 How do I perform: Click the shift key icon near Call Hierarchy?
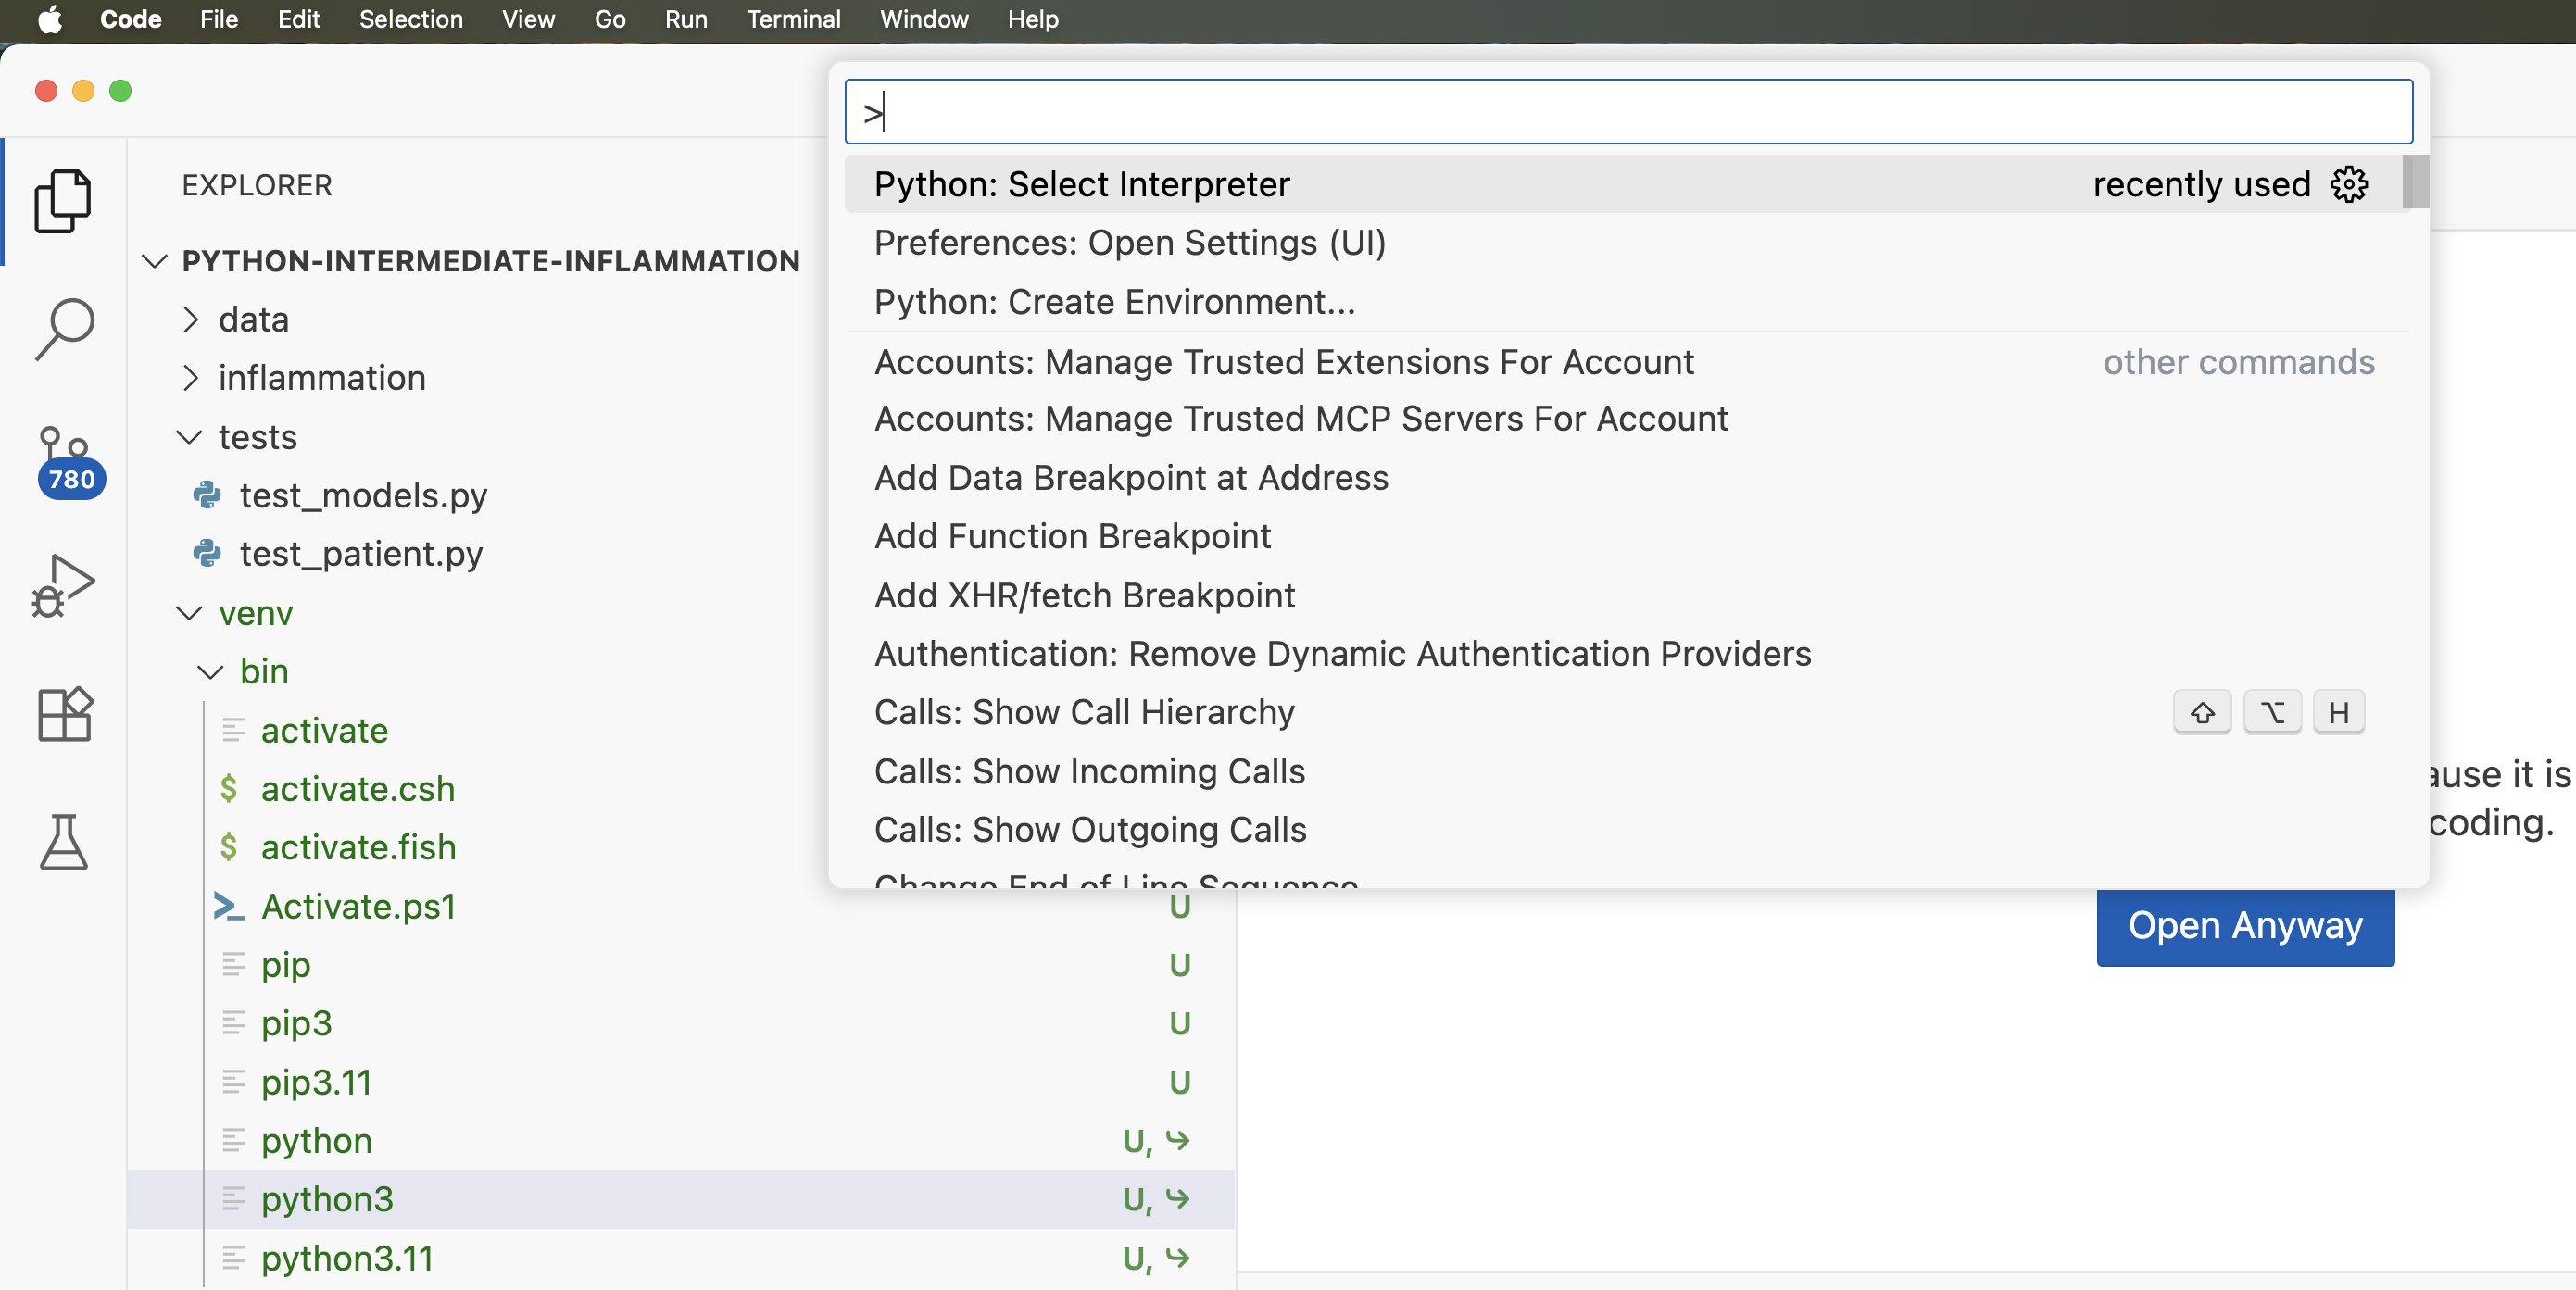click(2202, 711)
